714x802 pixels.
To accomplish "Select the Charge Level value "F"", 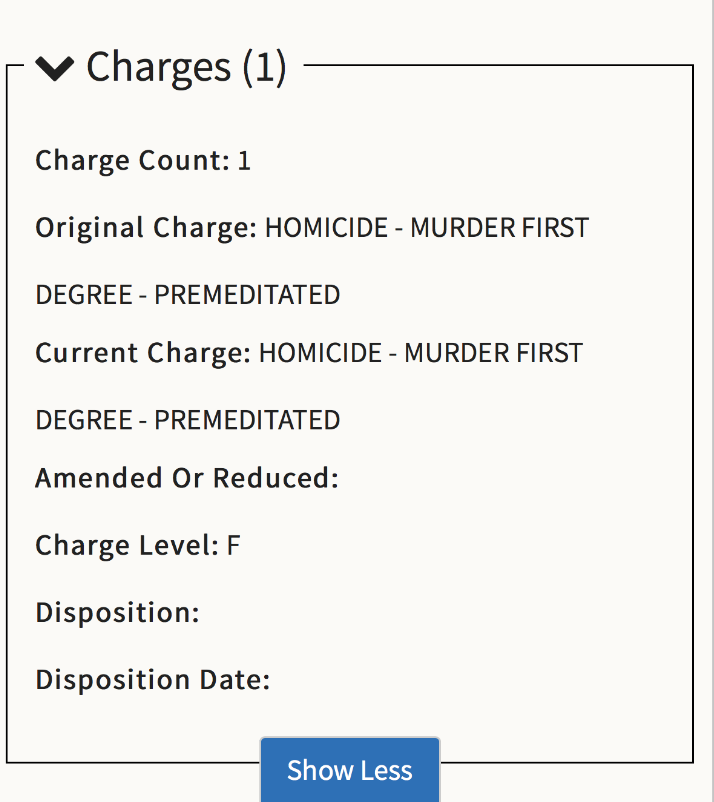I will 233,545.
